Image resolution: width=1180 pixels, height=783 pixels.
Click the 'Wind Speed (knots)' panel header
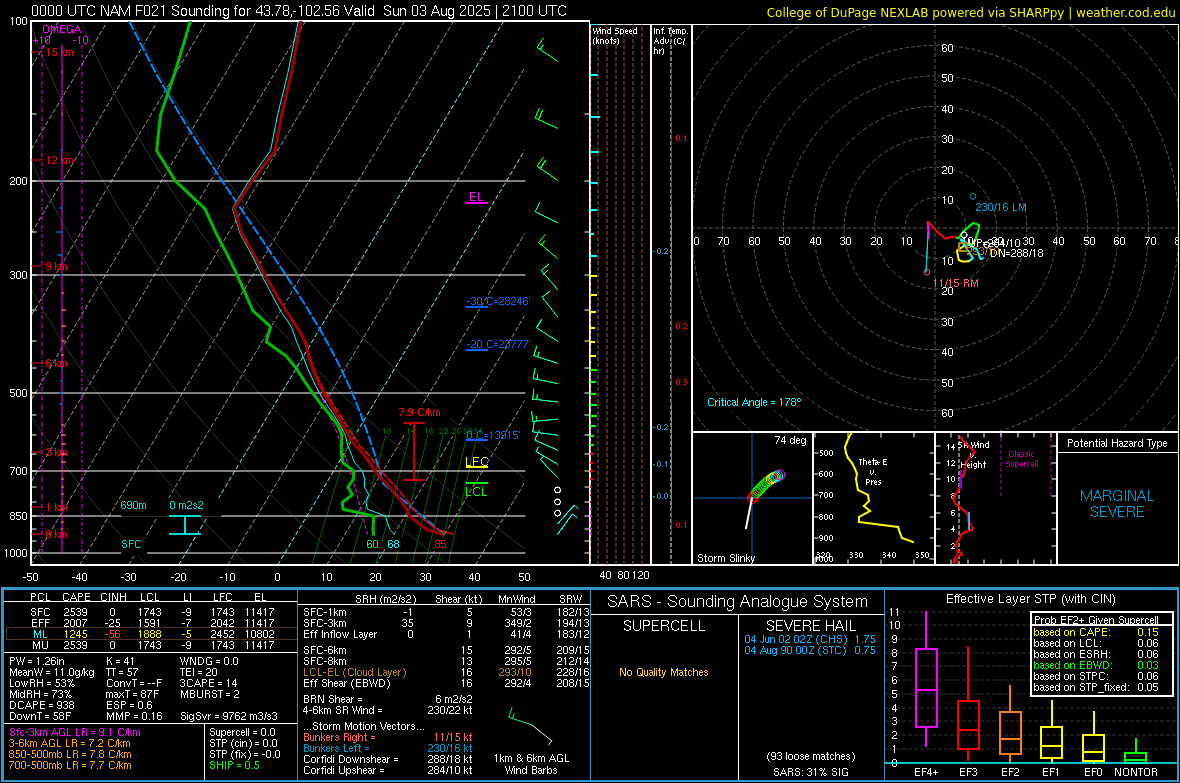tap(615, 35)
